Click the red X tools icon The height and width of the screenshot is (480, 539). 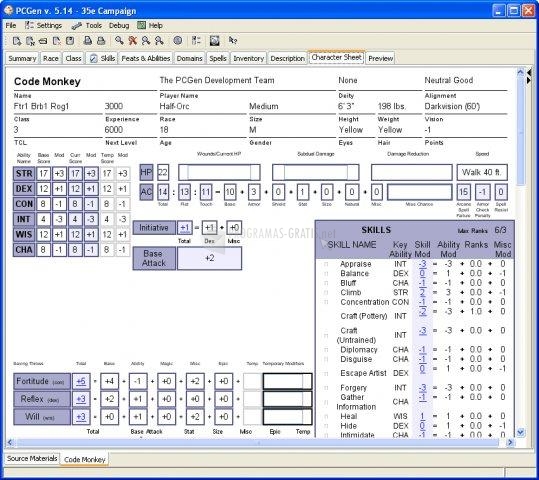point(133,41)
